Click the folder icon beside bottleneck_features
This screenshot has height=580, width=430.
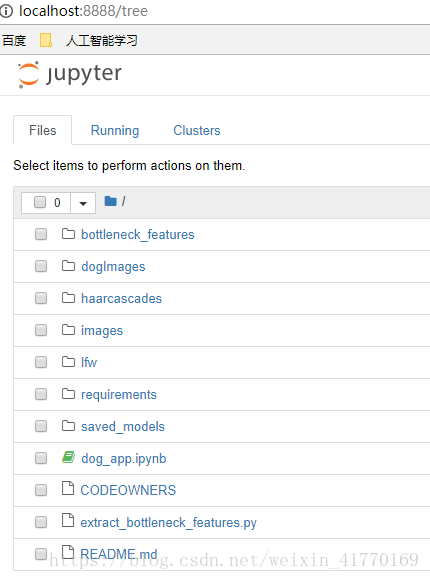pos(68,234)
